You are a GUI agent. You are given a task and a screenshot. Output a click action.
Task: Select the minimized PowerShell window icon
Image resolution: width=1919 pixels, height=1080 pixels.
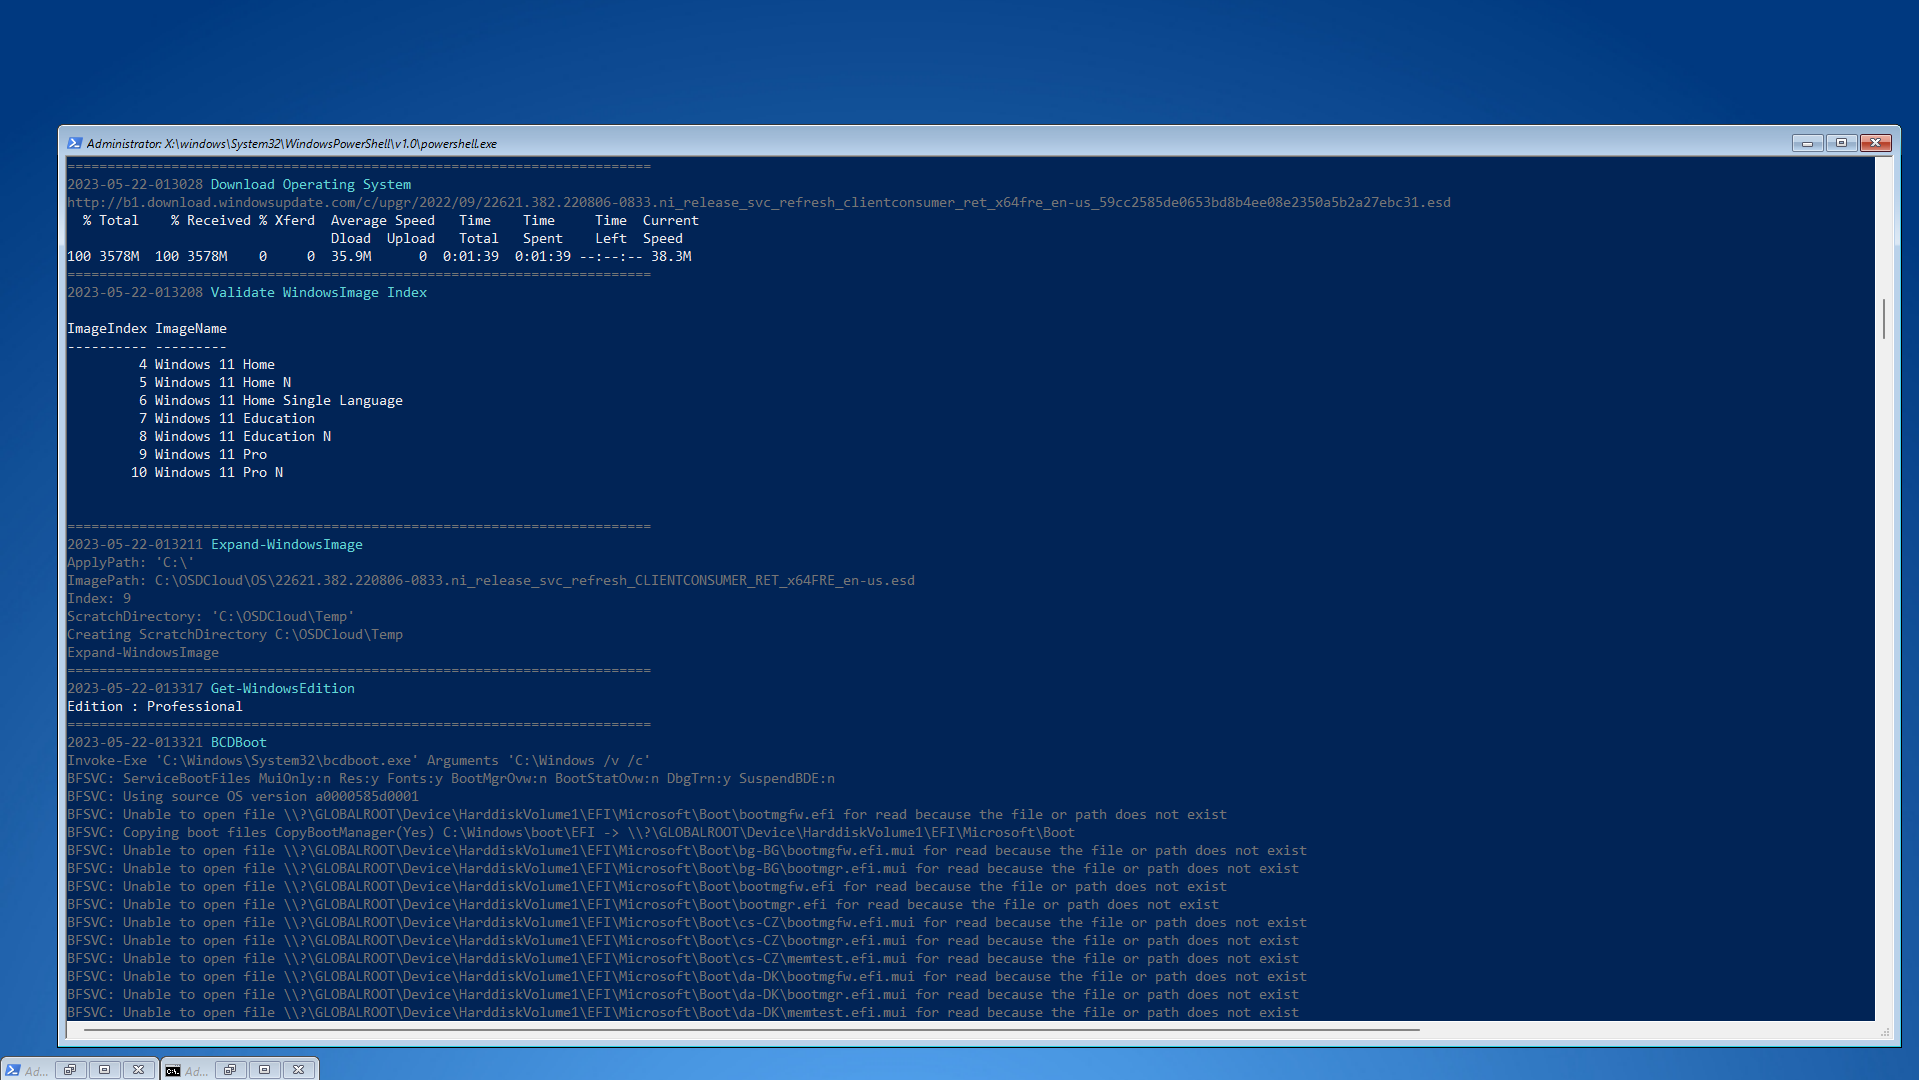coord(13,1070)
